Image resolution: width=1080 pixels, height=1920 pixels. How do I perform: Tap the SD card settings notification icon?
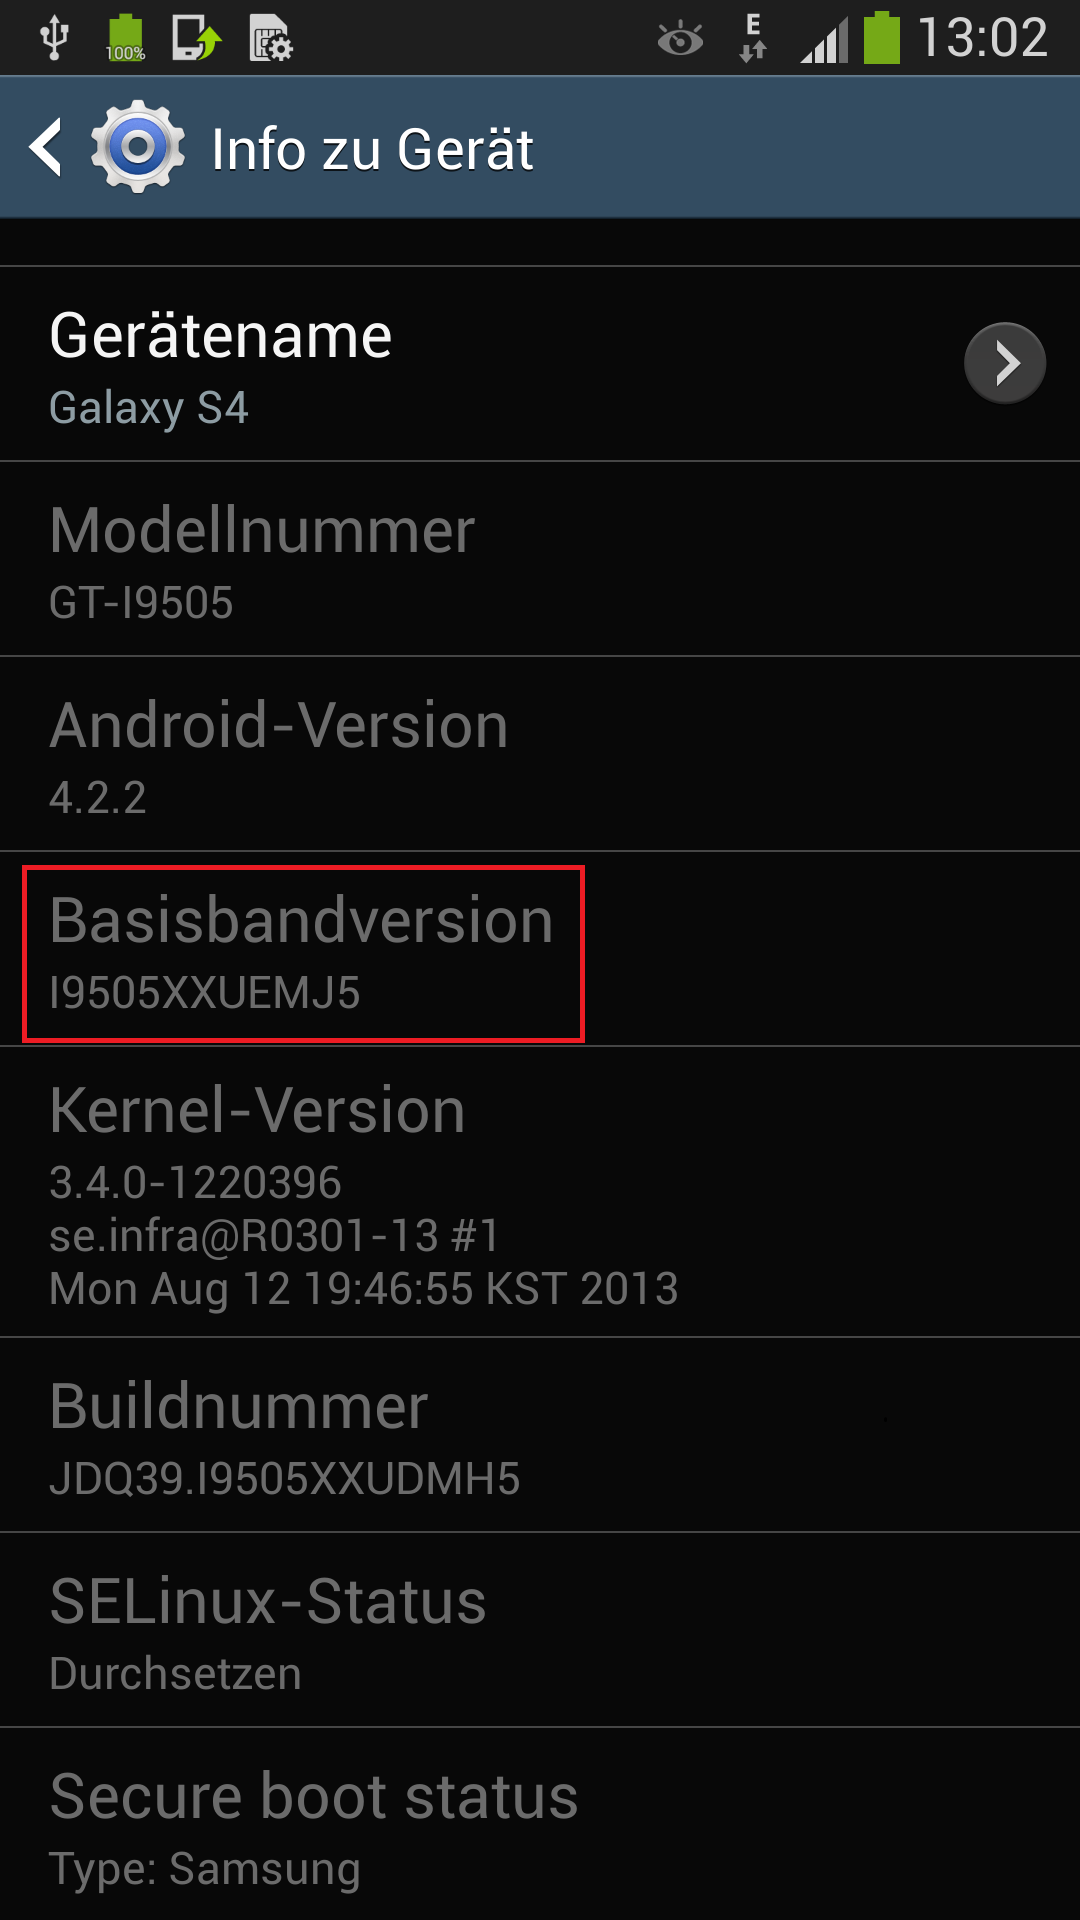tap(270, 38)
